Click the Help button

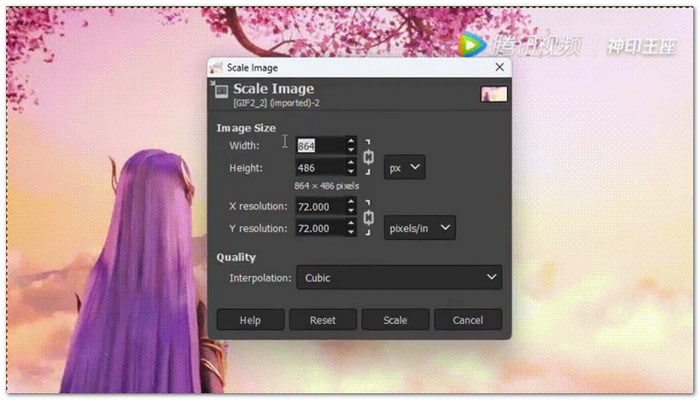(x=250, y=320)
